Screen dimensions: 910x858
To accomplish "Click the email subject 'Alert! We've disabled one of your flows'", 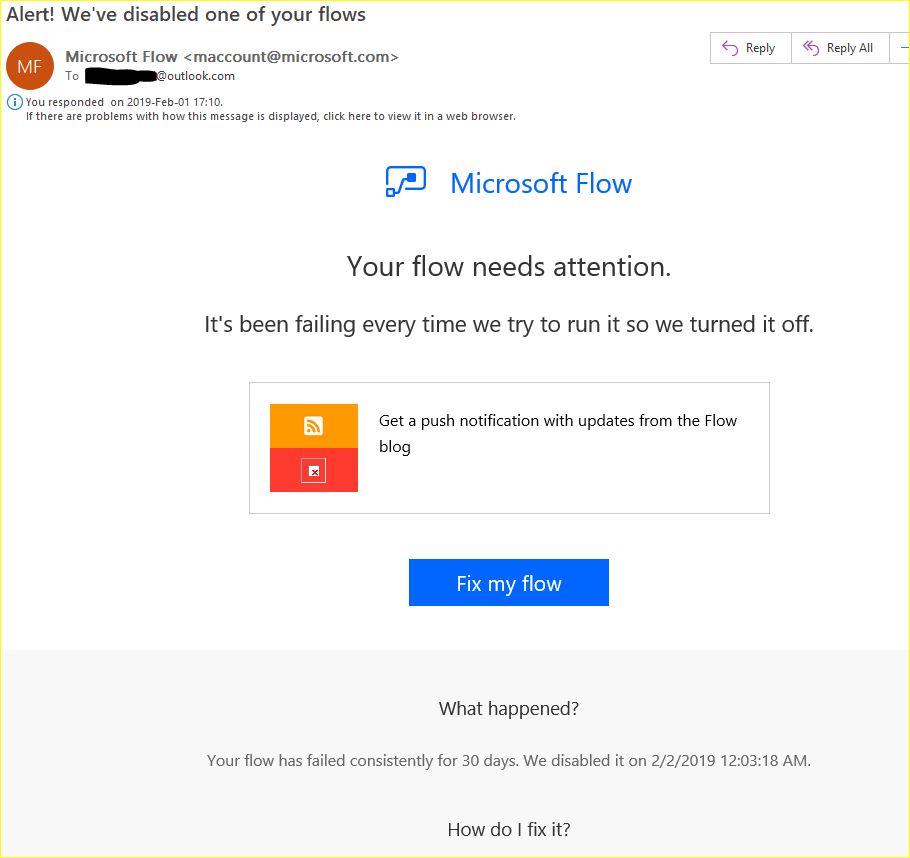I will pos(186,14).
